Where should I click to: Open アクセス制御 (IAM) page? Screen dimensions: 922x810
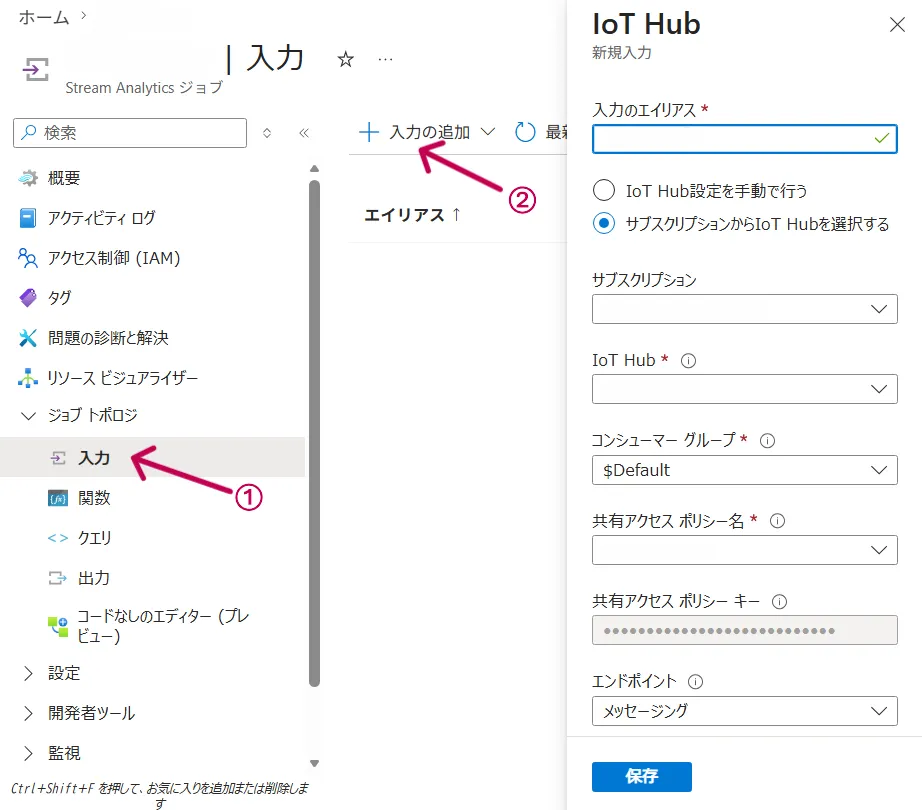coord(114,257)
